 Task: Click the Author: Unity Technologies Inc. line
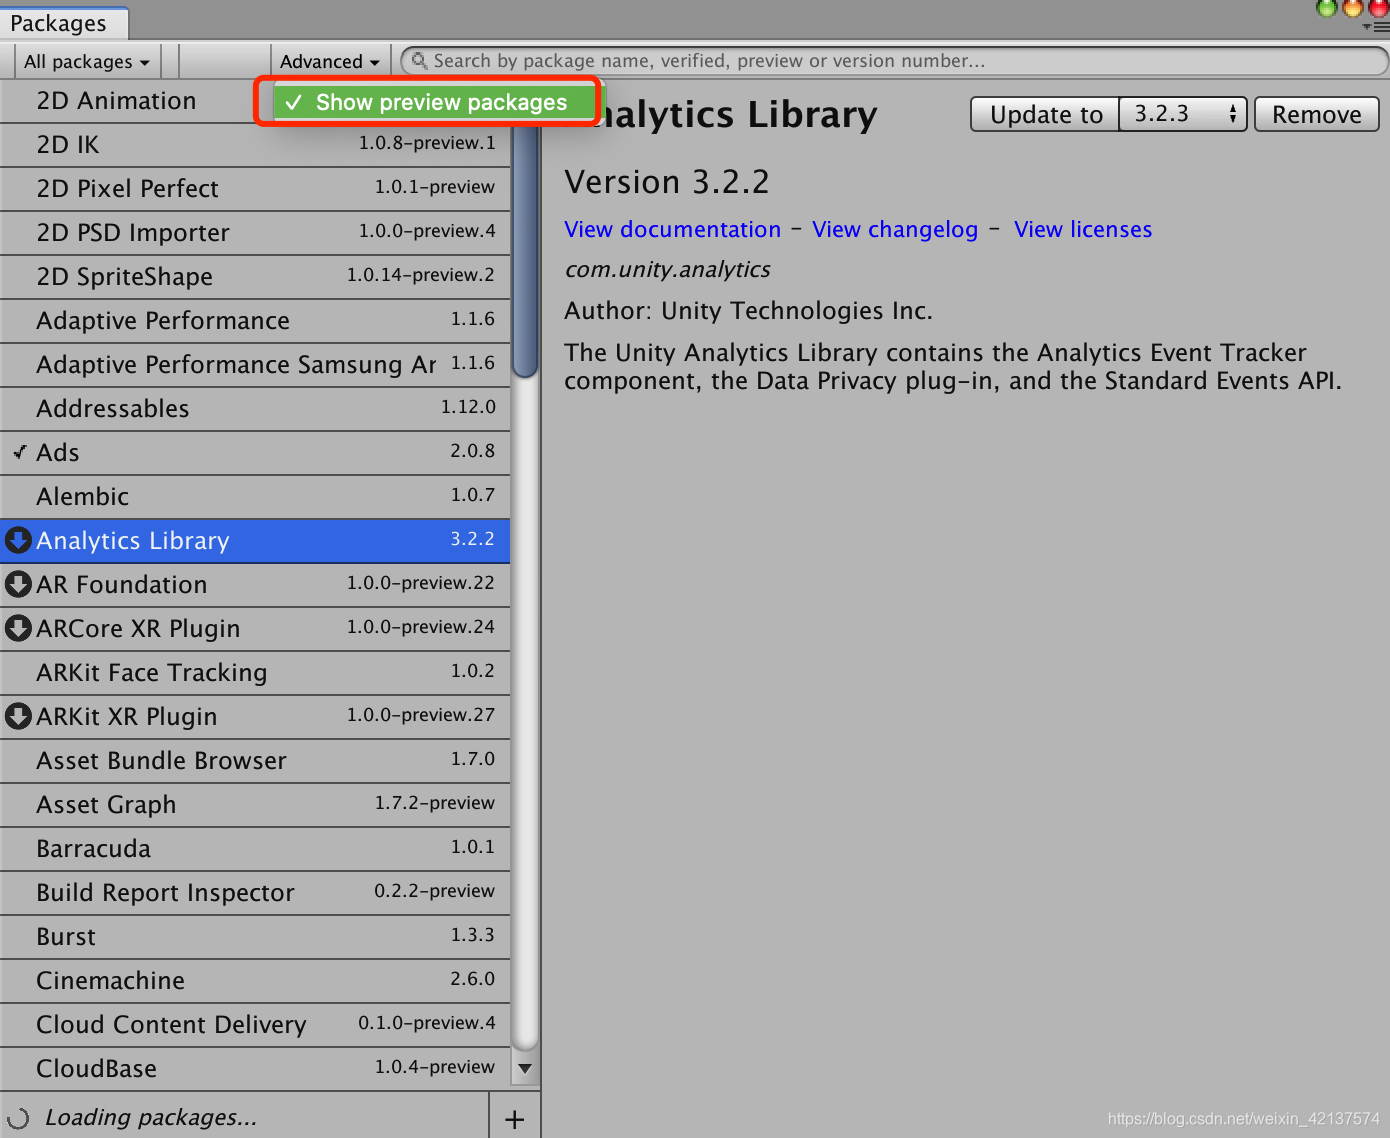748,311
